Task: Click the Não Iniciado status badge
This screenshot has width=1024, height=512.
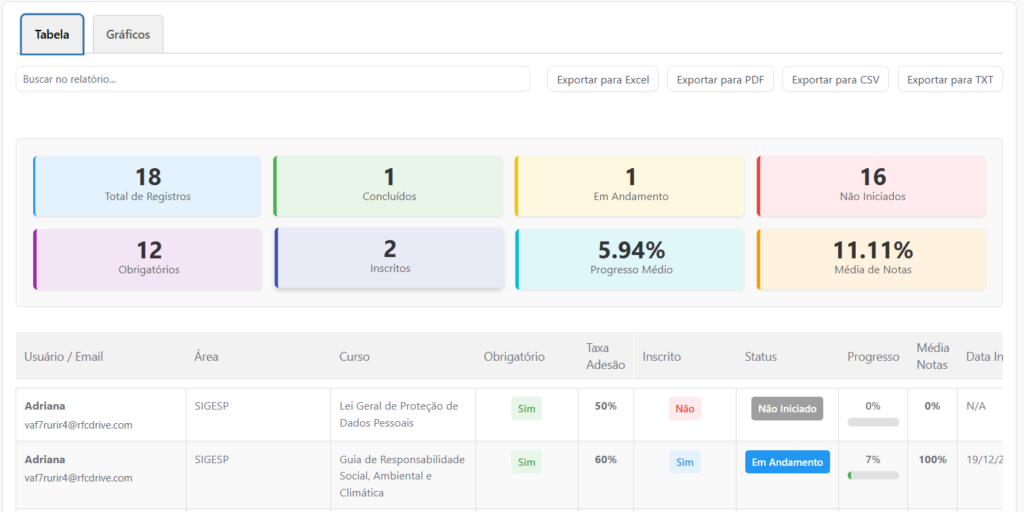Action: click(787, 408)
